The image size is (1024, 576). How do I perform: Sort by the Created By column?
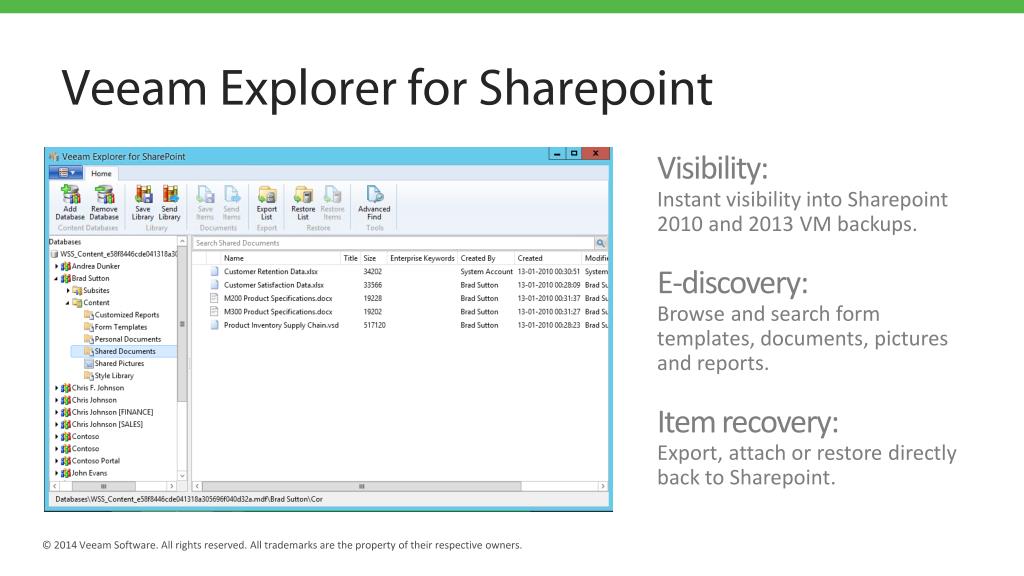coord(486,259)
